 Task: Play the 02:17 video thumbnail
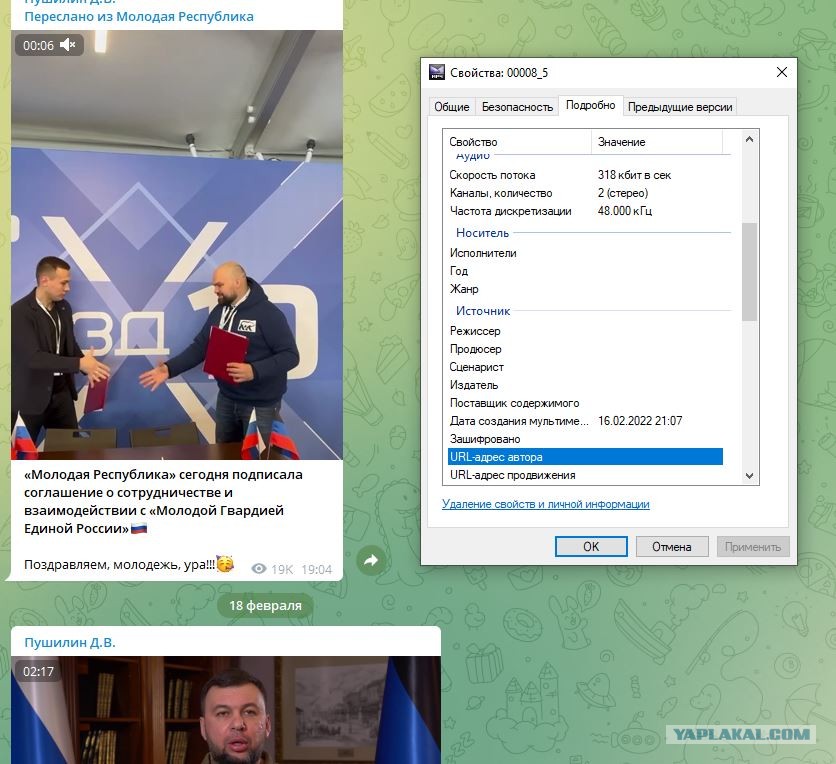click(226, 710)
